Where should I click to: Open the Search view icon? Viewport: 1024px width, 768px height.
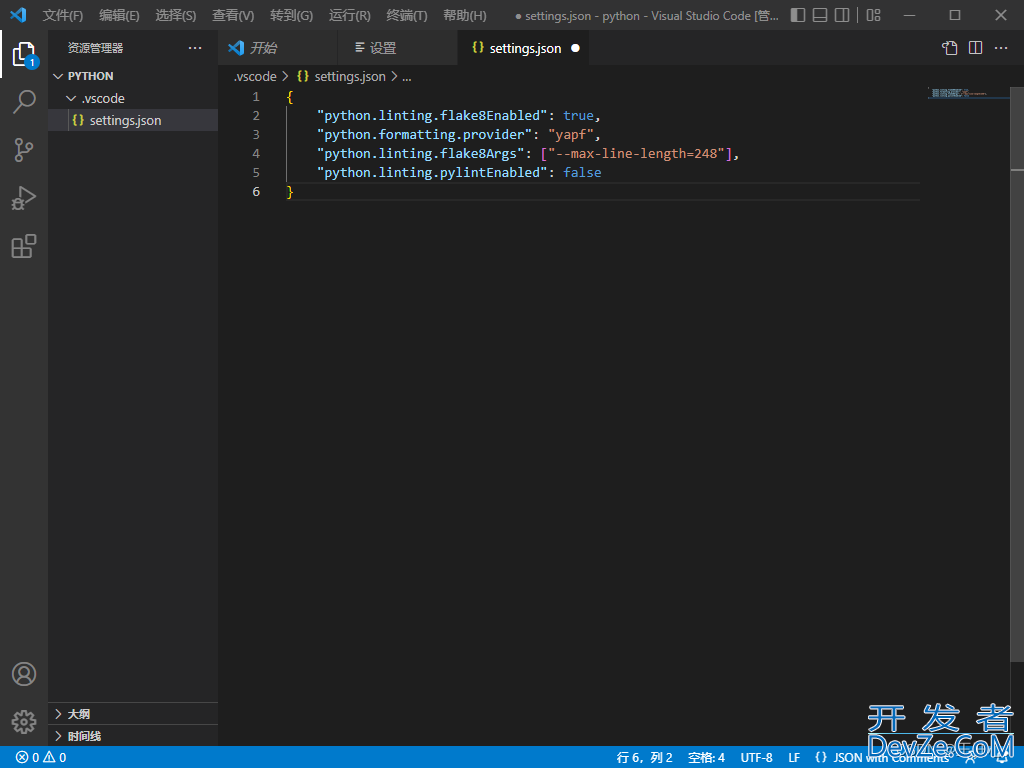24,102
